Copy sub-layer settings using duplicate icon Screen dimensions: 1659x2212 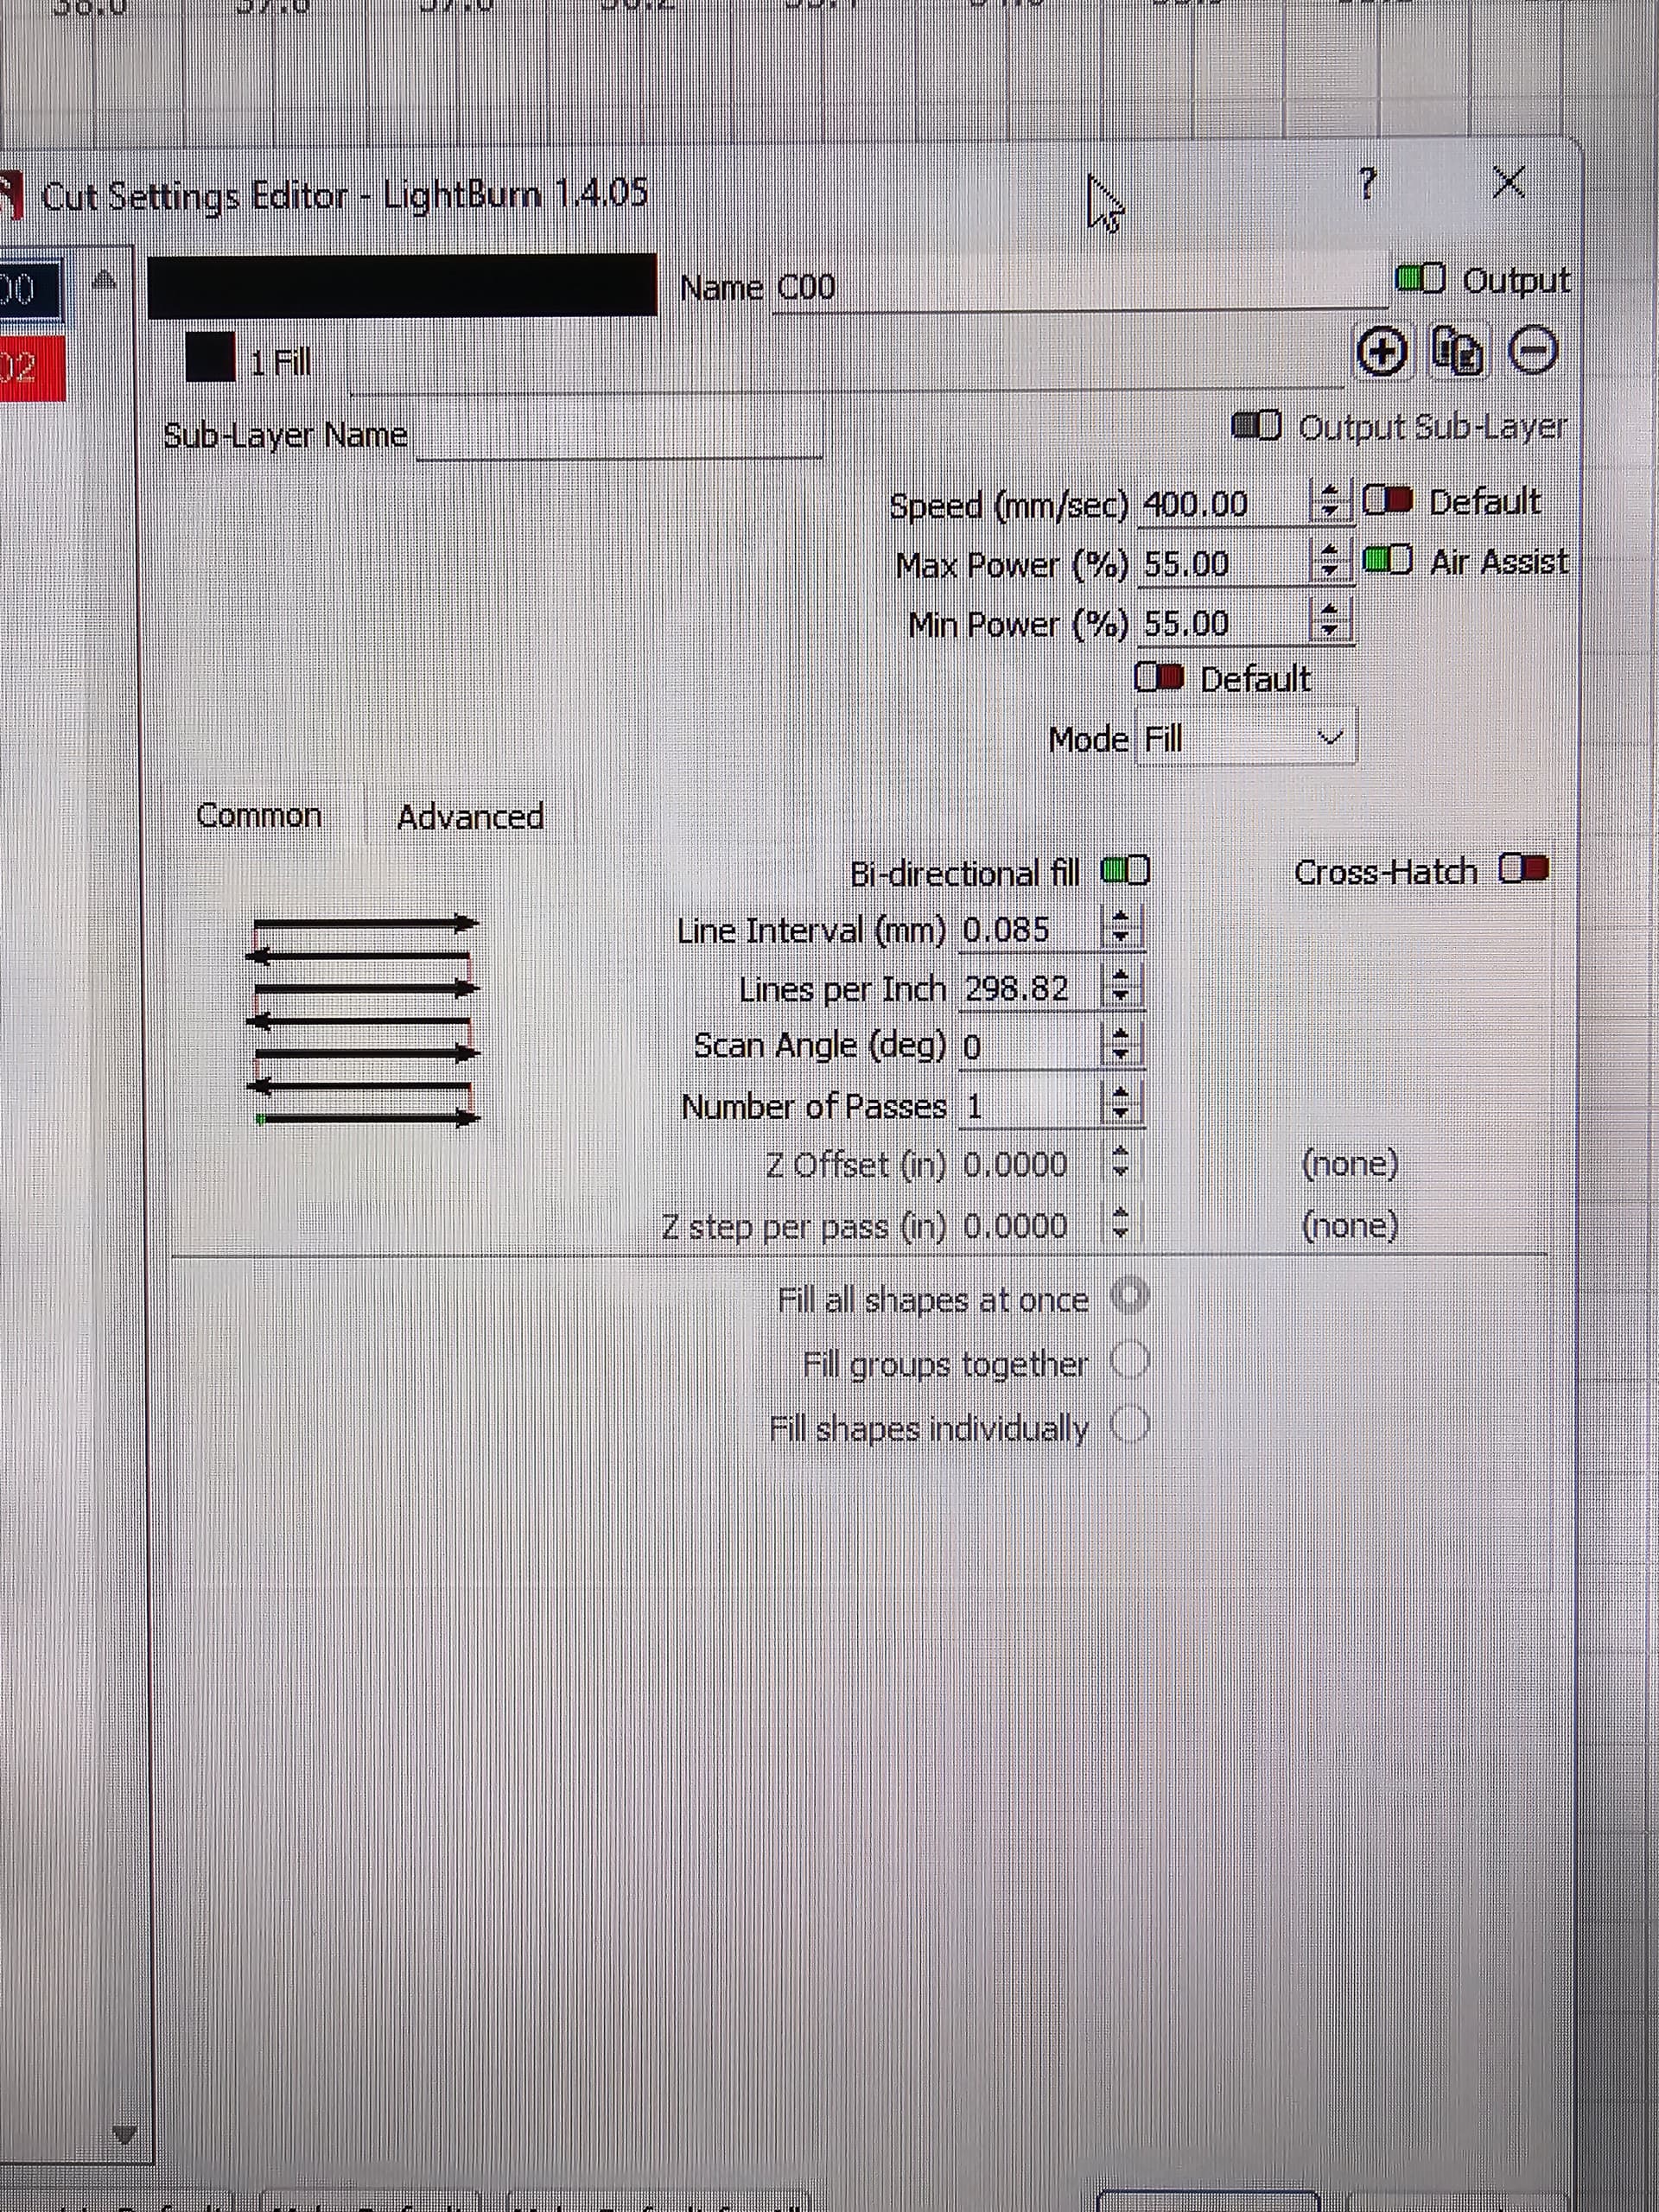point(1457,351)
